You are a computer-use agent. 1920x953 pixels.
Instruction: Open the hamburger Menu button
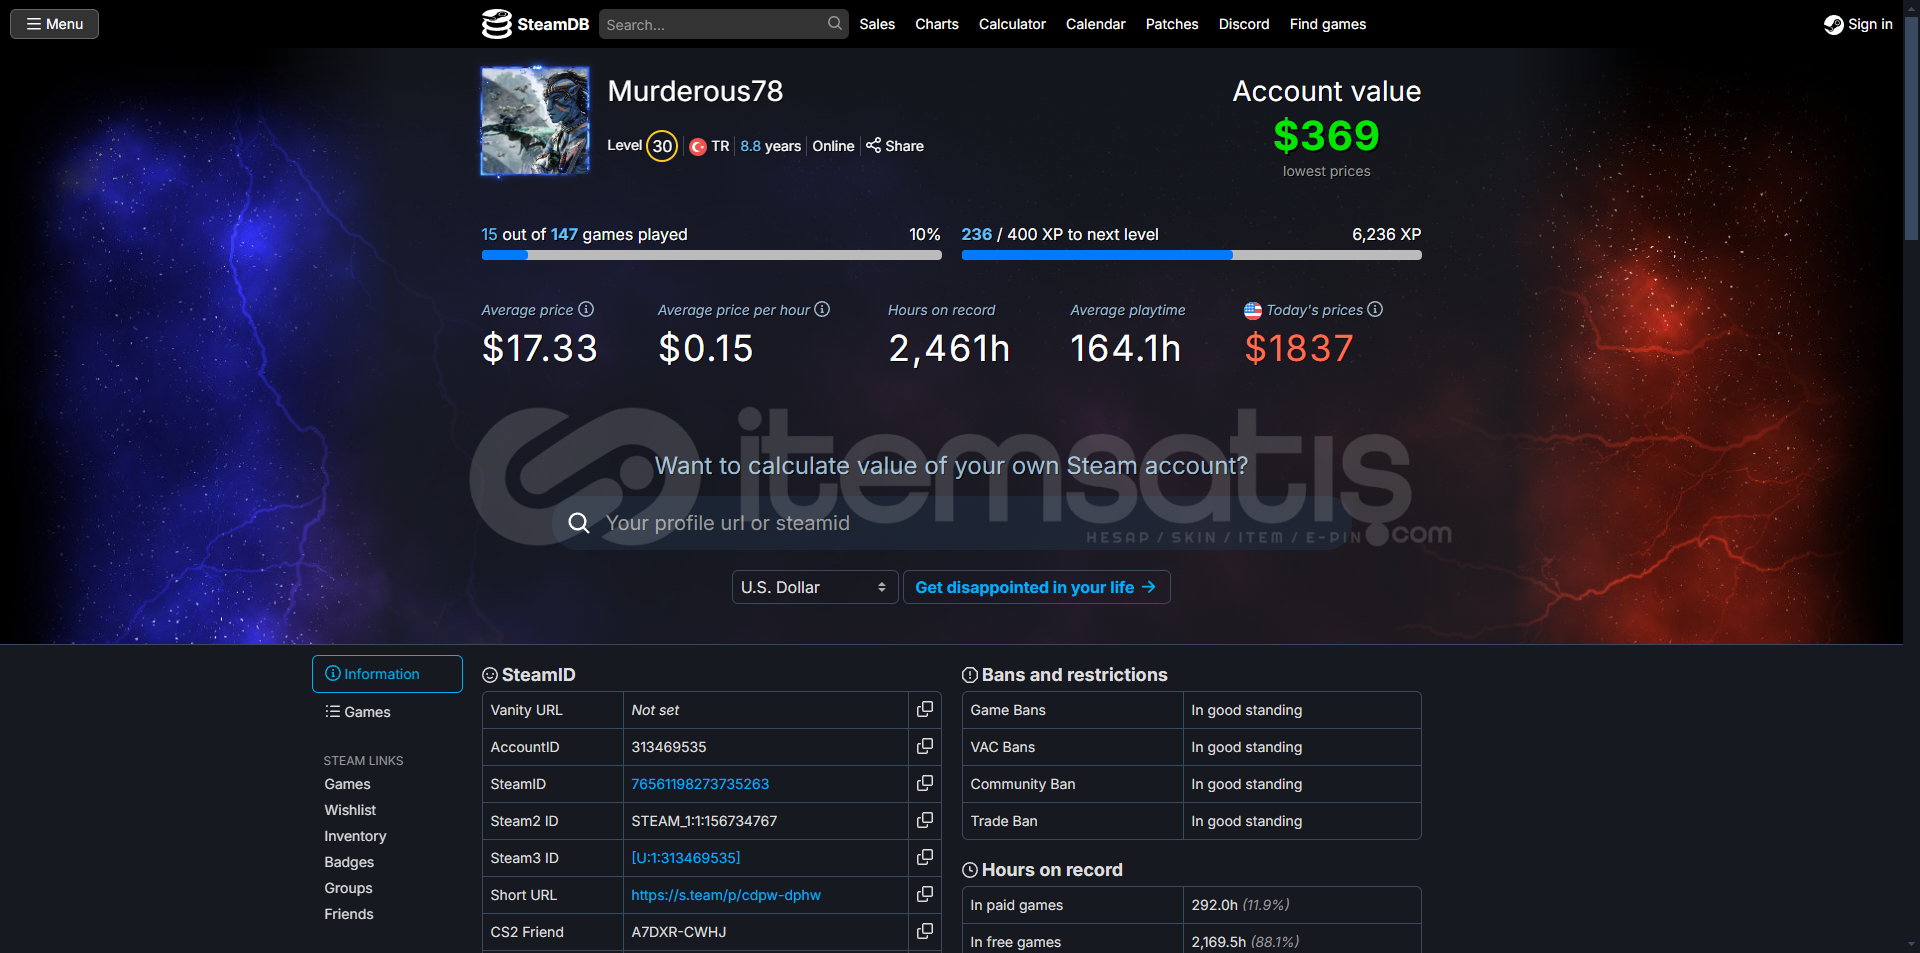click(54, 24)
